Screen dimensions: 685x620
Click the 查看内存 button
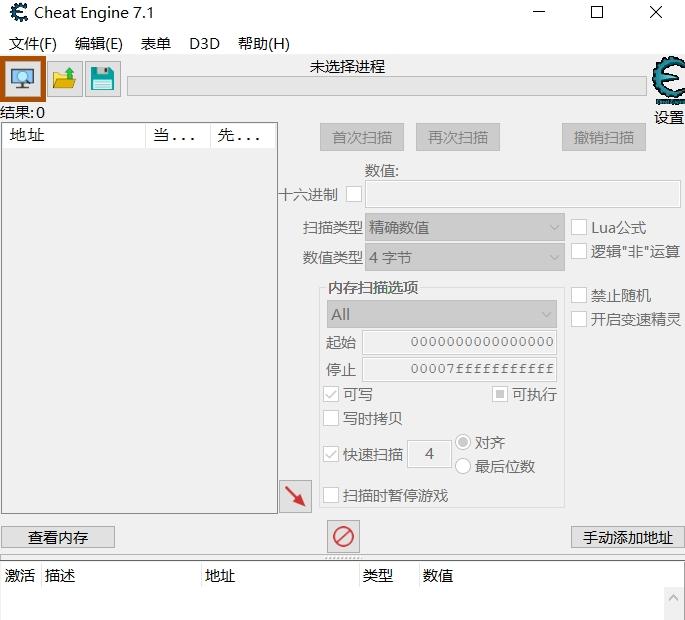click(x=58, y=537)
